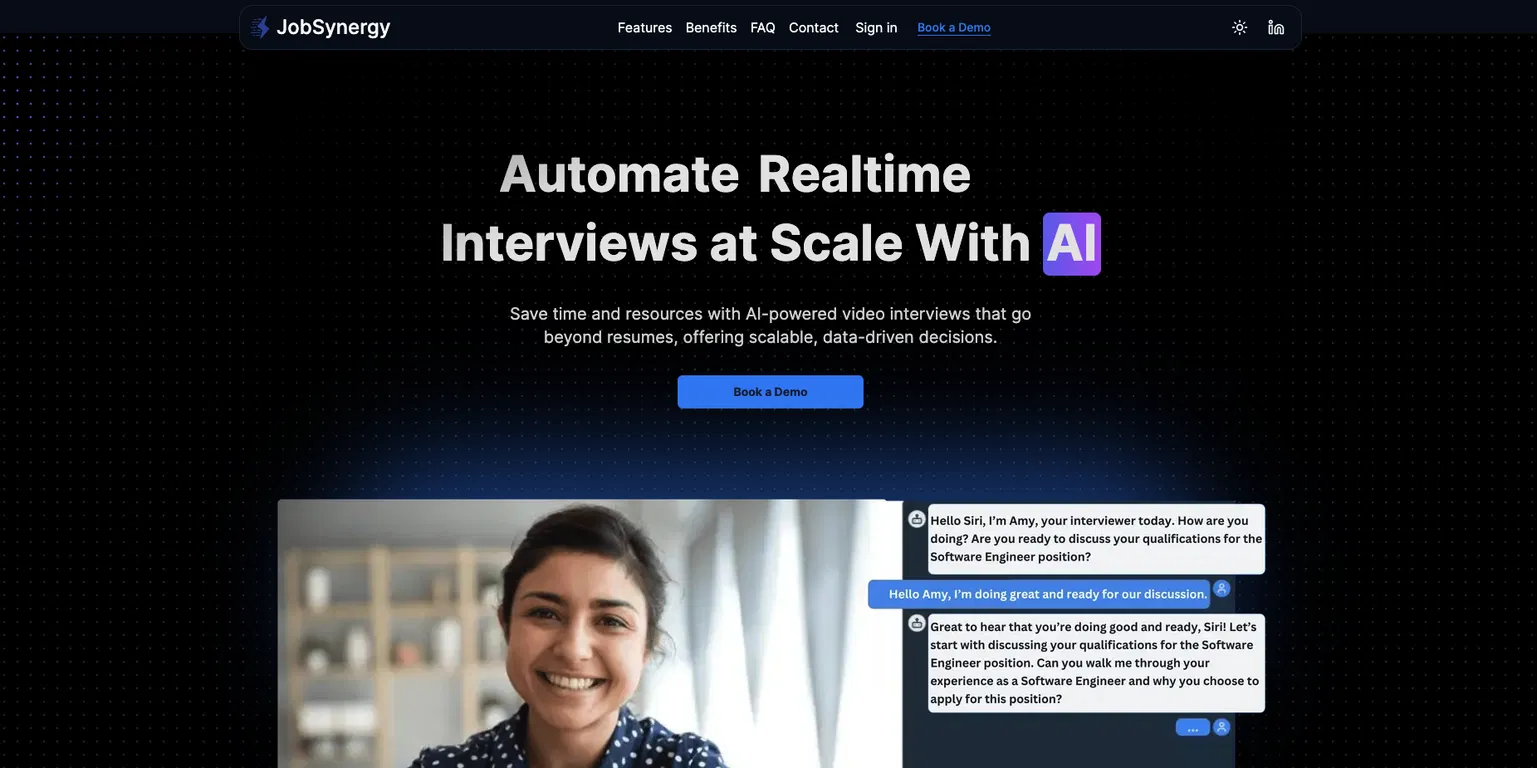Click the 'Hello Siri, I'm Amy' chat message
This screenshot has width=1537, height=768.
tap(1096, 539)
